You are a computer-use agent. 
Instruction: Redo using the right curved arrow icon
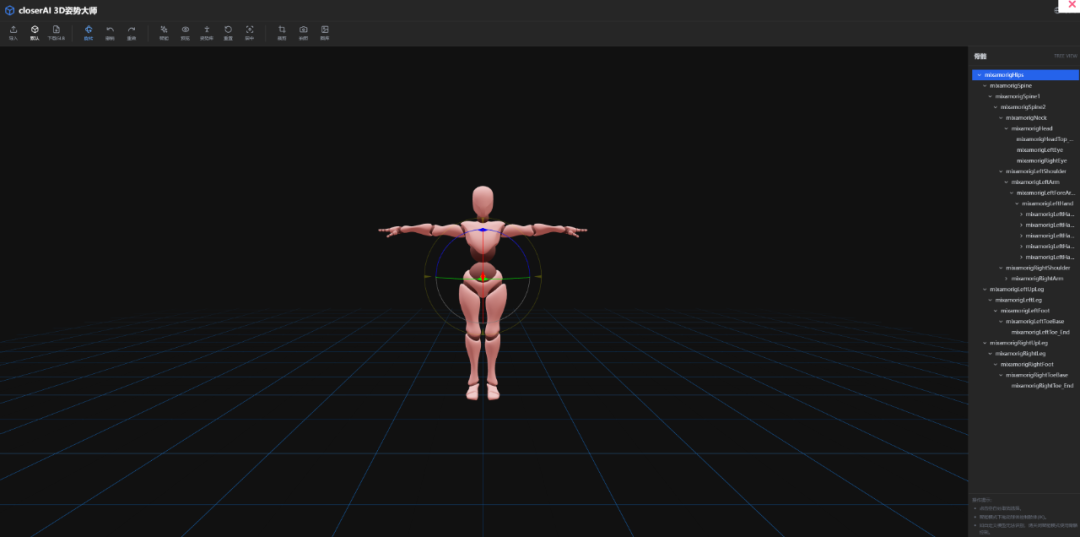point(132,30)
